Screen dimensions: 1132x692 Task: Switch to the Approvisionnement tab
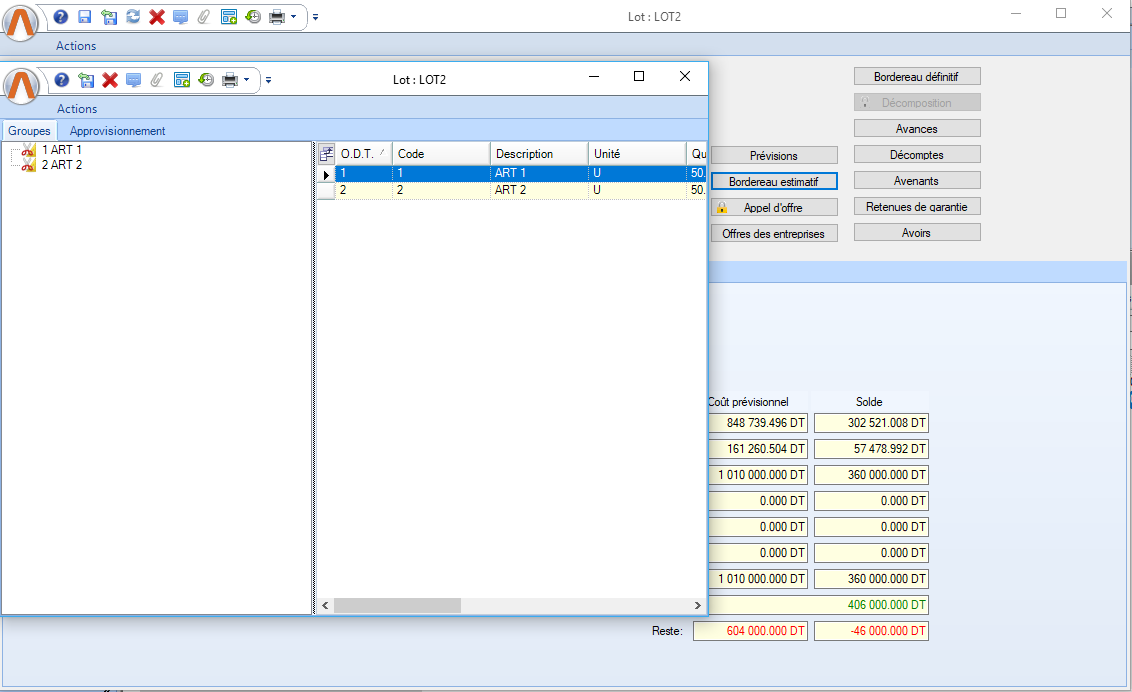117,131
